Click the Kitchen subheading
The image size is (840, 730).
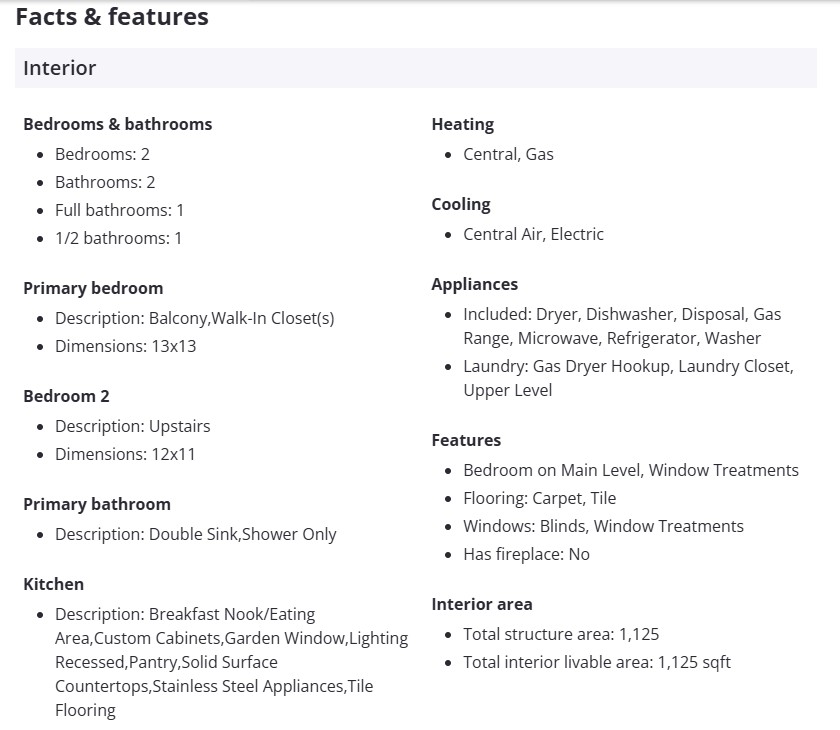coord(53,584)
